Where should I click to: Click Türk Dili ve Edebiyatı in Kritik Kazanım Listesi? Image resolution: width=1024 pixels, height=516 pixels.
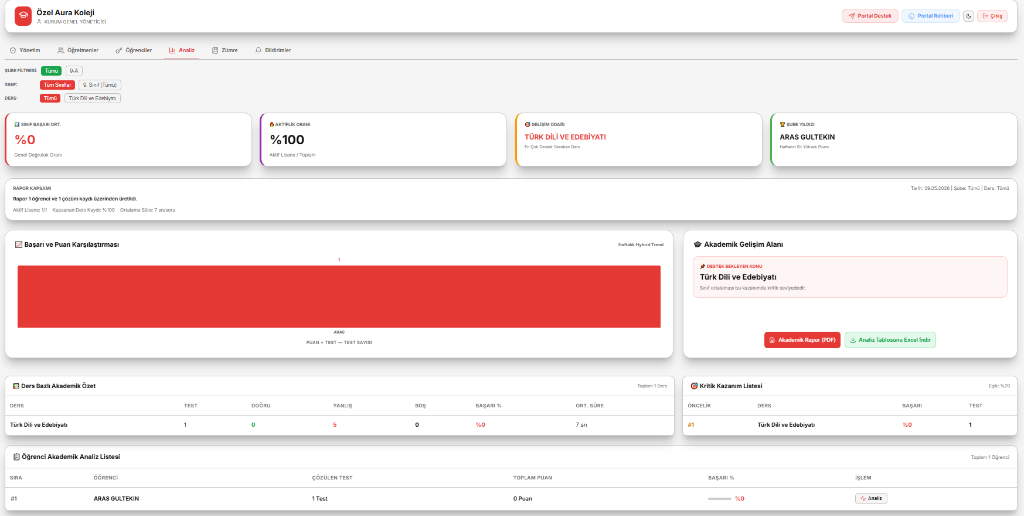786,425
